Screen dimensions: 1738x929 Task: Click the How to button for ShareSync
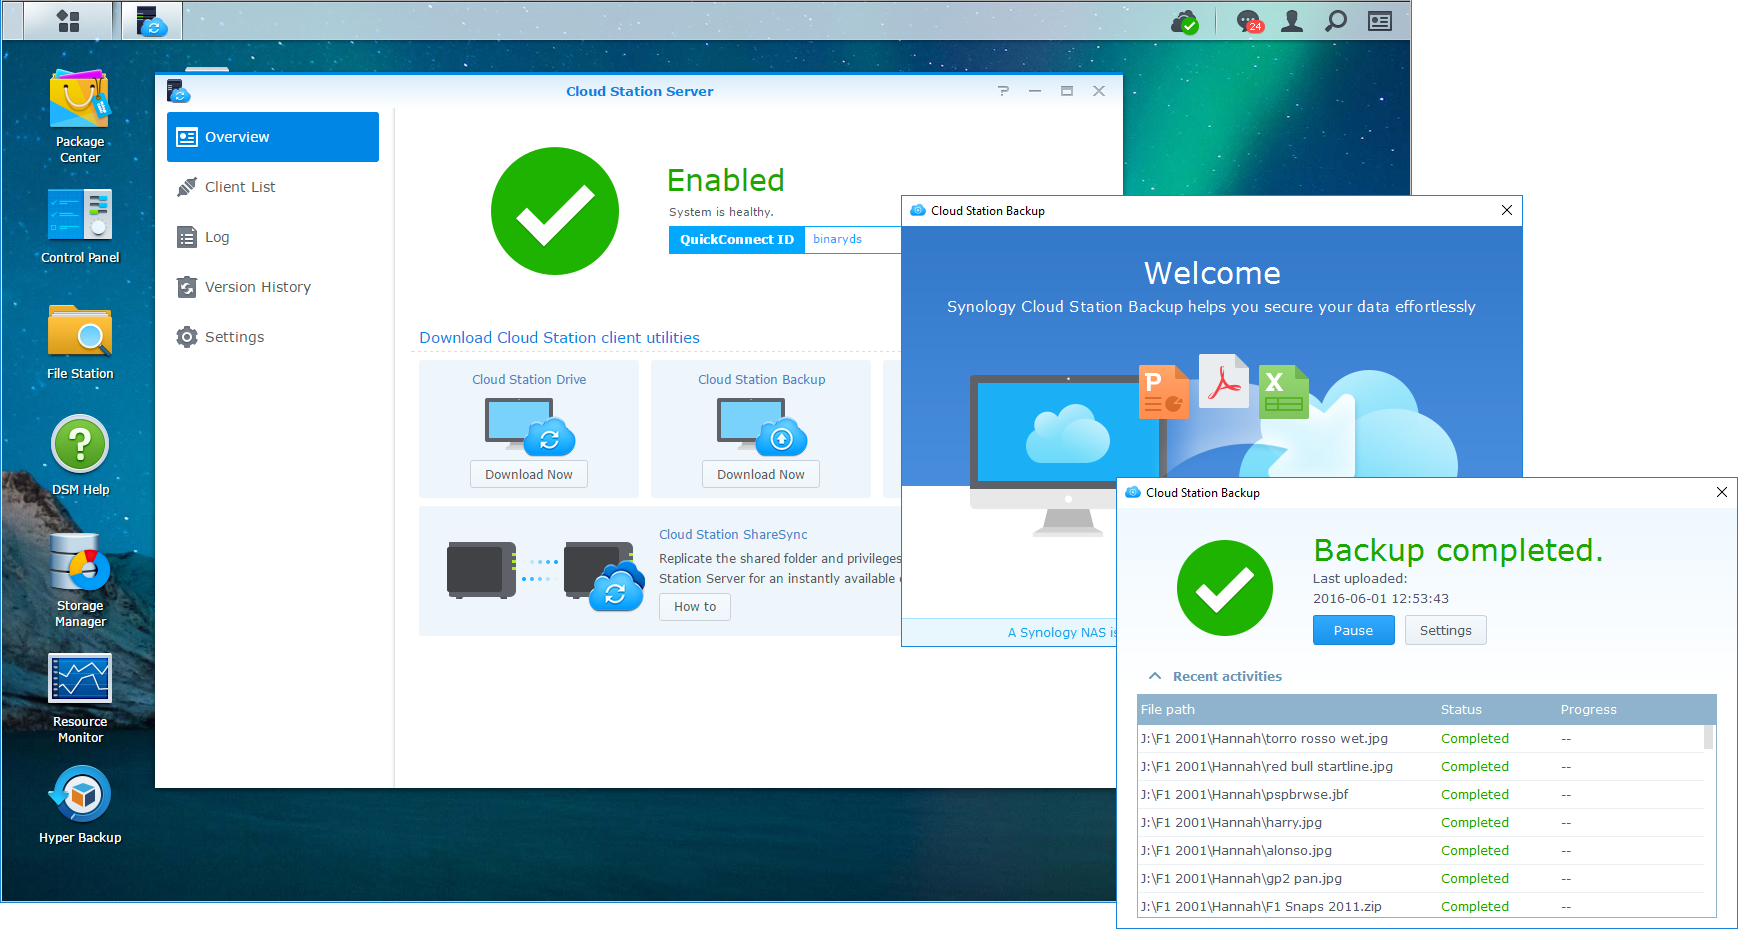tap(695, 607)
